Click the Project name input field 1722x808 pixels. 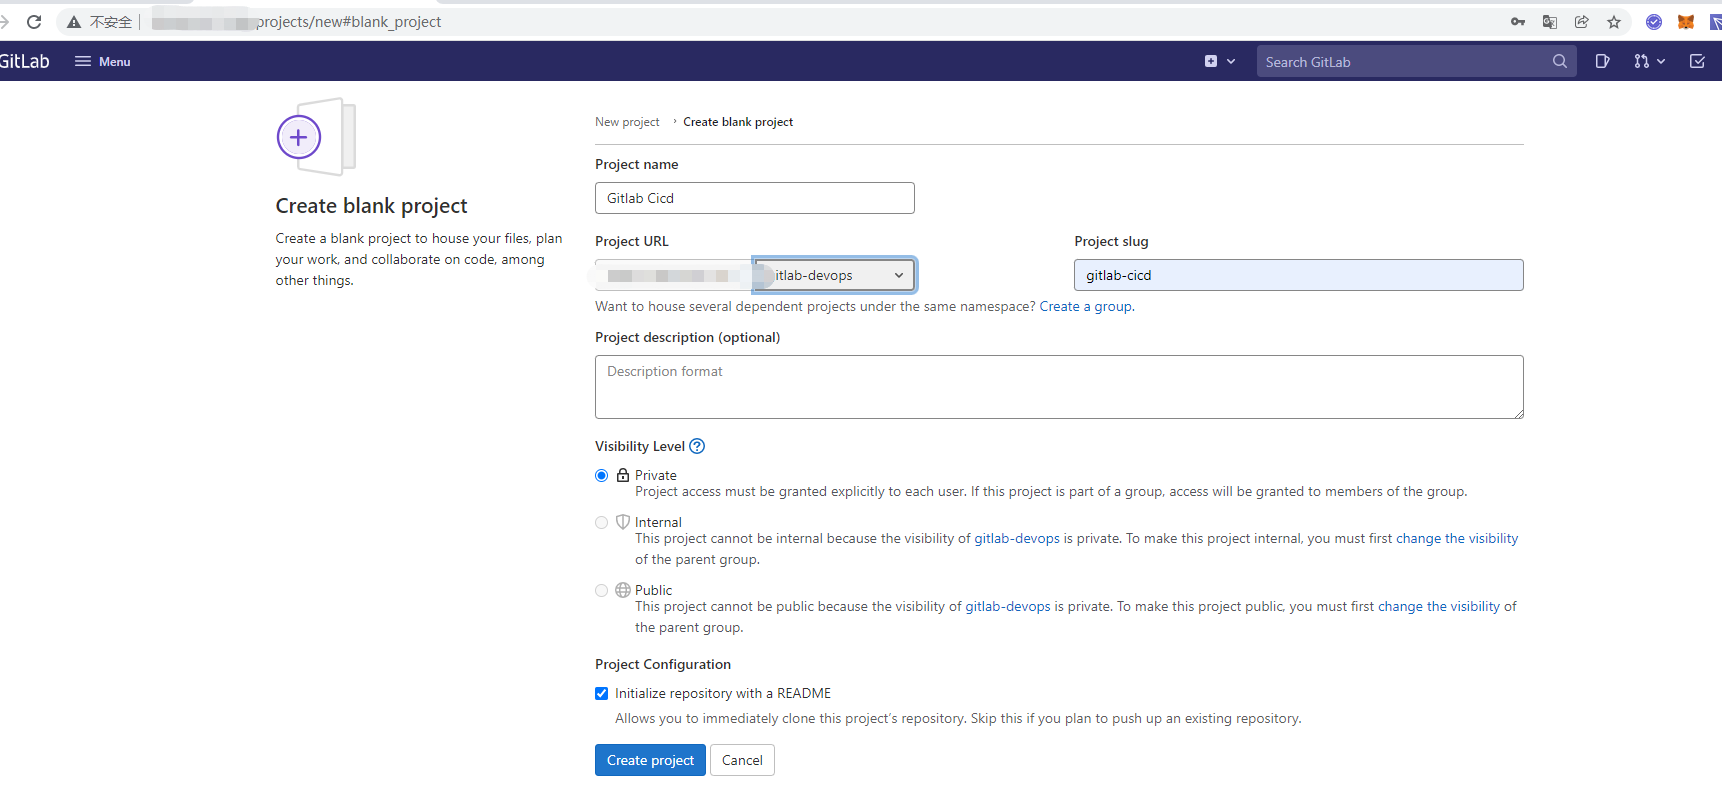click(x=755, y=198)
